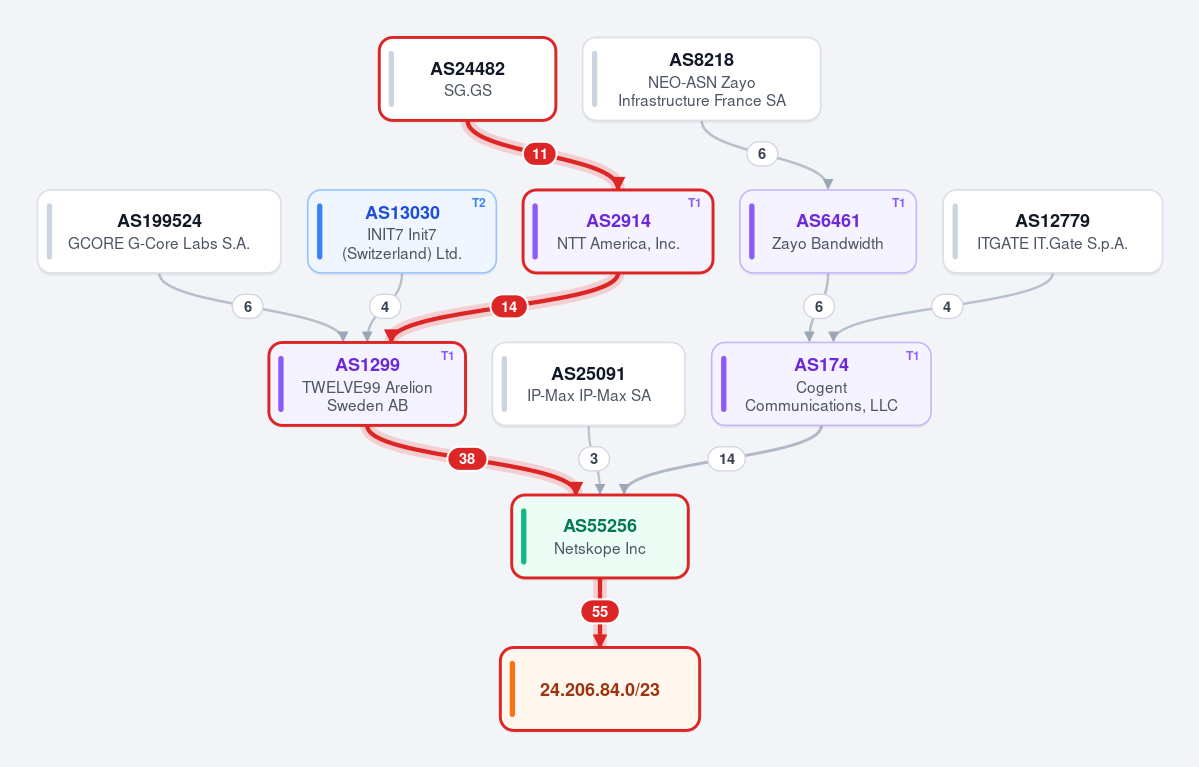
Task: Select gray badge 14 from Cogent
Action: (x=726, y=459)
